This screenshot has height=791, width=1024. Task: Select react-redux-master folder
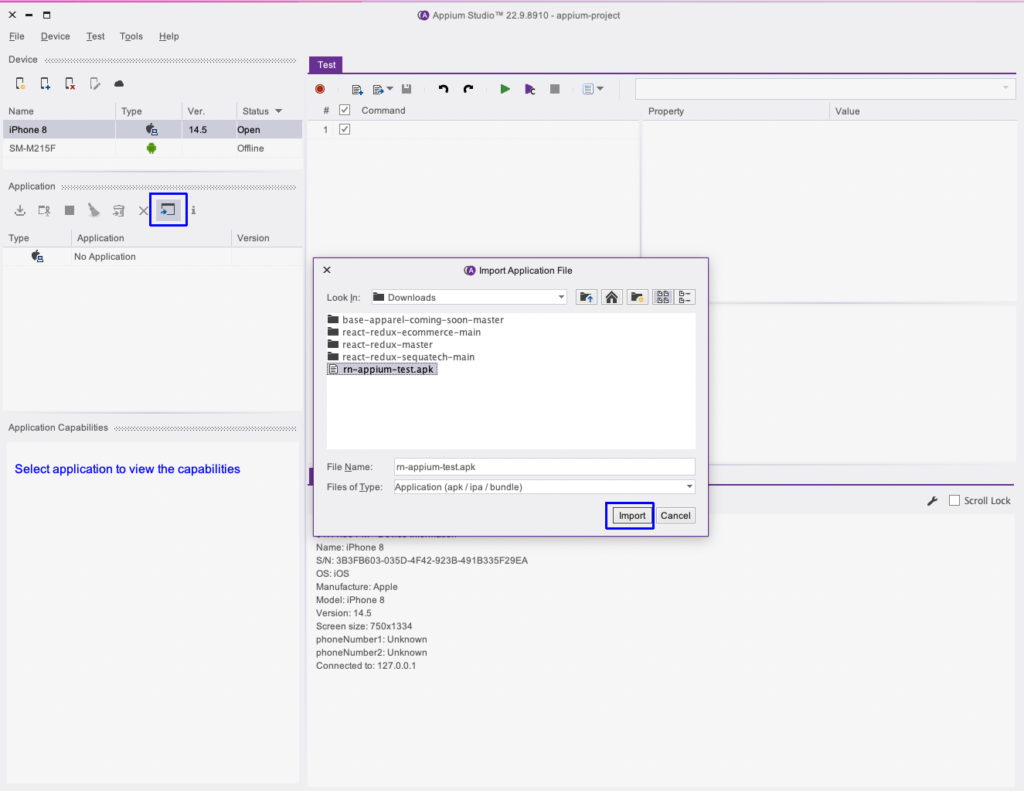[380, 344]
